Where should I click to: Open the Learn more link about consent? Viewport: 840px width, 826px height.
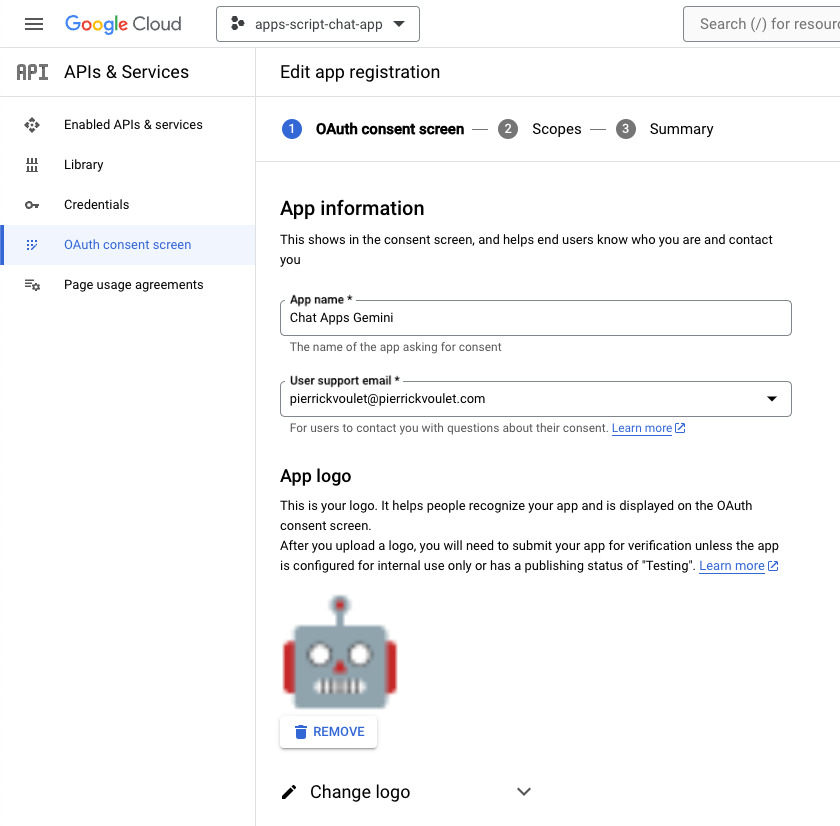coord(640,427)
